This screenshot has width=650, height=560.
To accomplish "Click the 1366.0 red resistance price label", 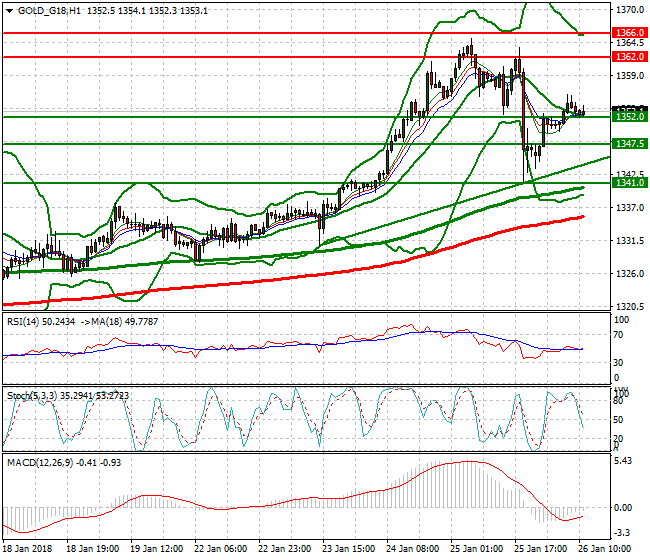I will click(x=629, y=33).
